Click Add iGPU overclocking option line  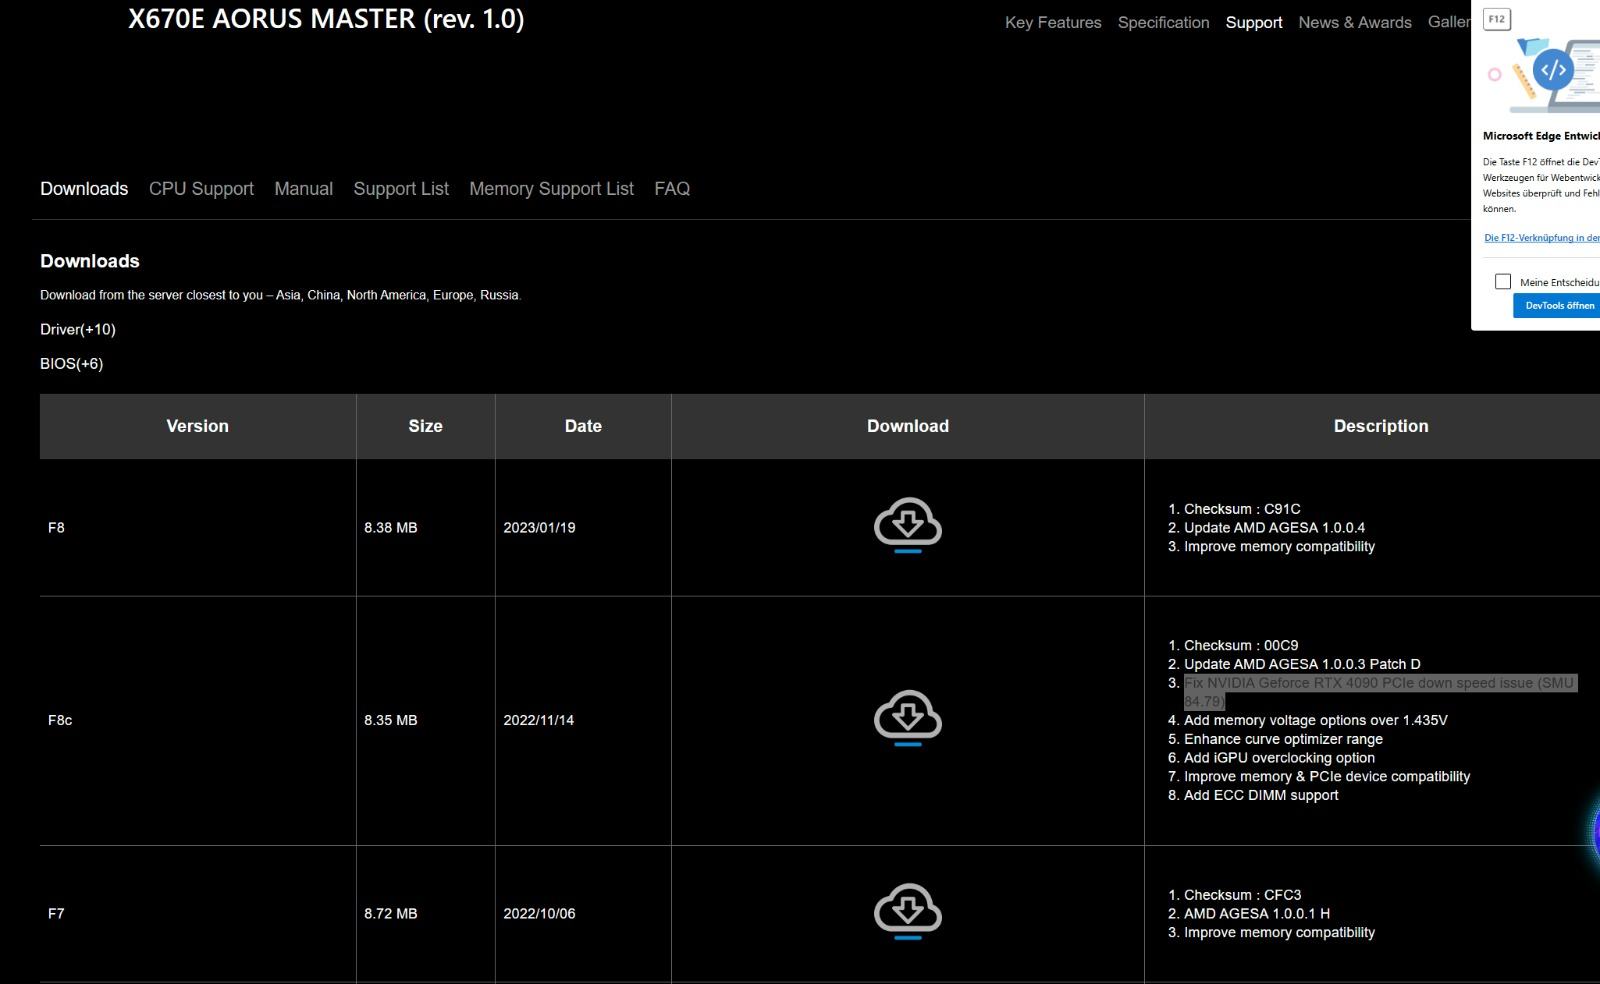1279,758
